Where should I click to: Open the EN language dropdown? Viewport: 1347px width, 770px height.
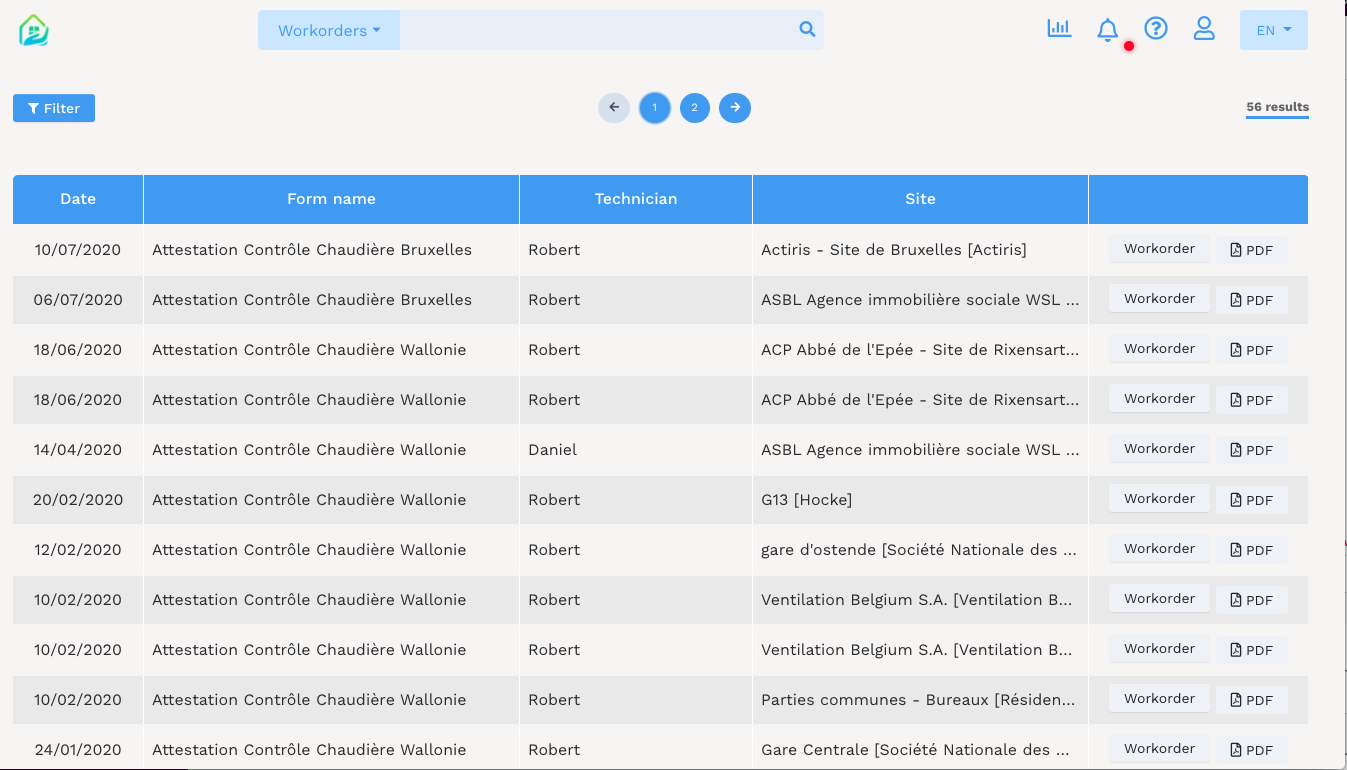click(x=1274, y=30)
